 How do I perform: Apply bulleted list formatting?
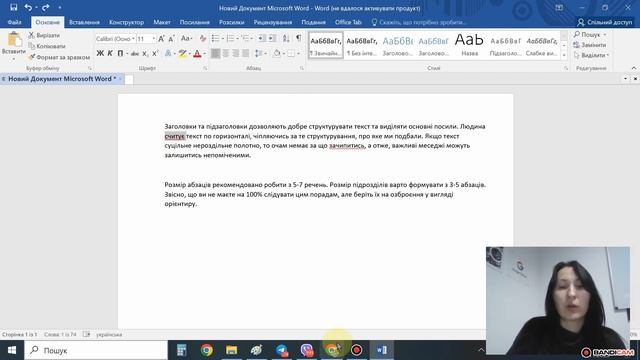215,39
